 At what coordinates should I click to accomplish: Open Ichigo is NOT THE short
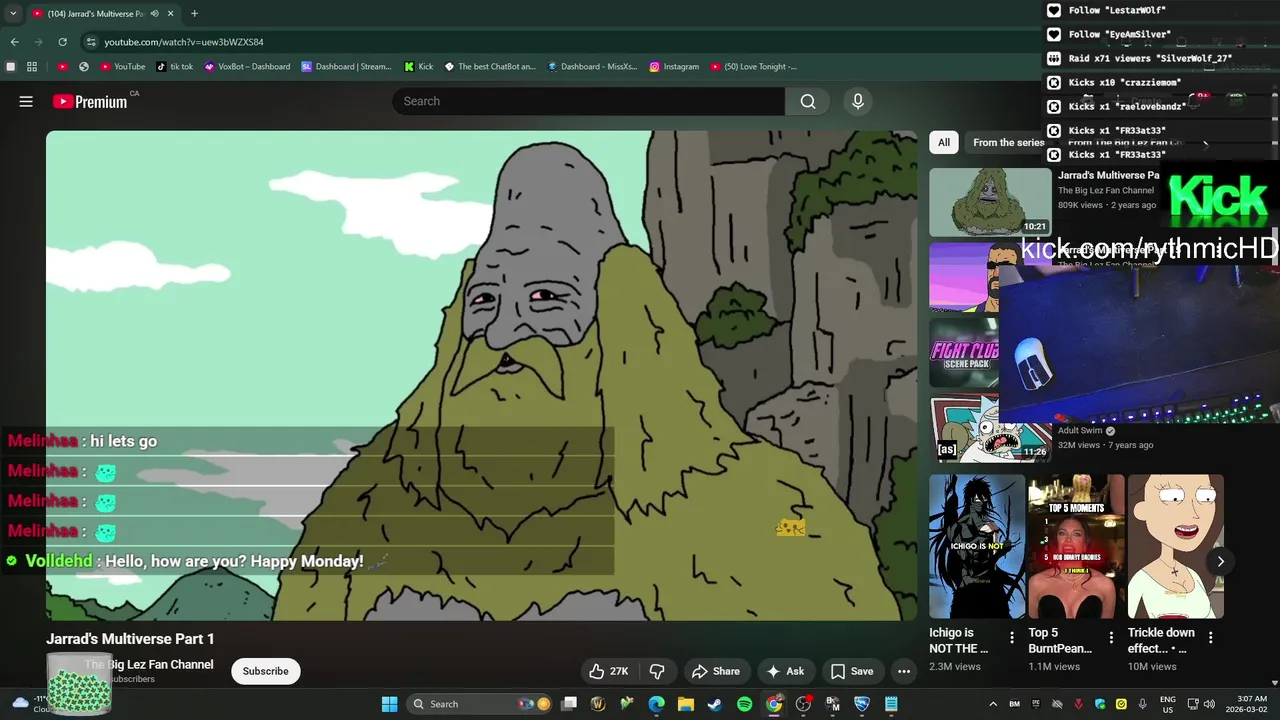tap(977, 546)
